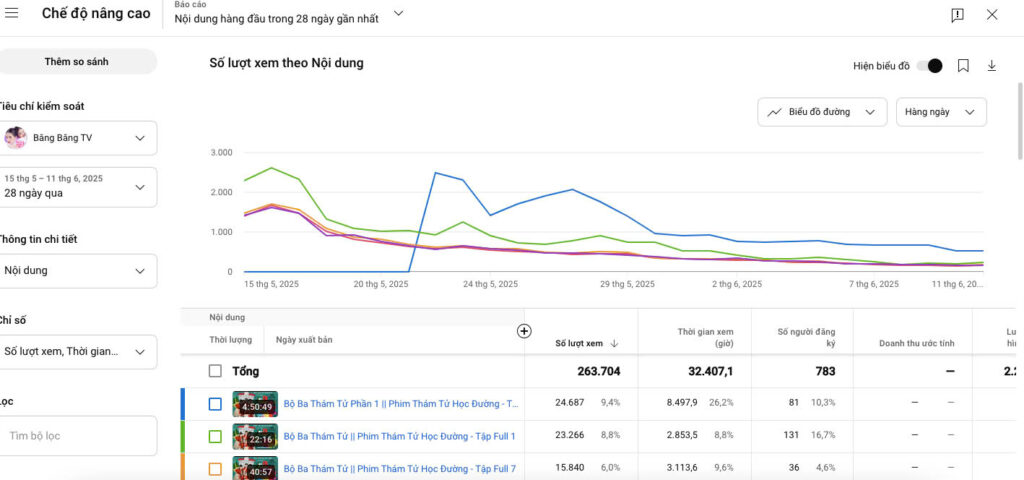The image size is (1024, 480).
Task: Click the Băng Băng TV channel avatar
Action: pos(16,138)
